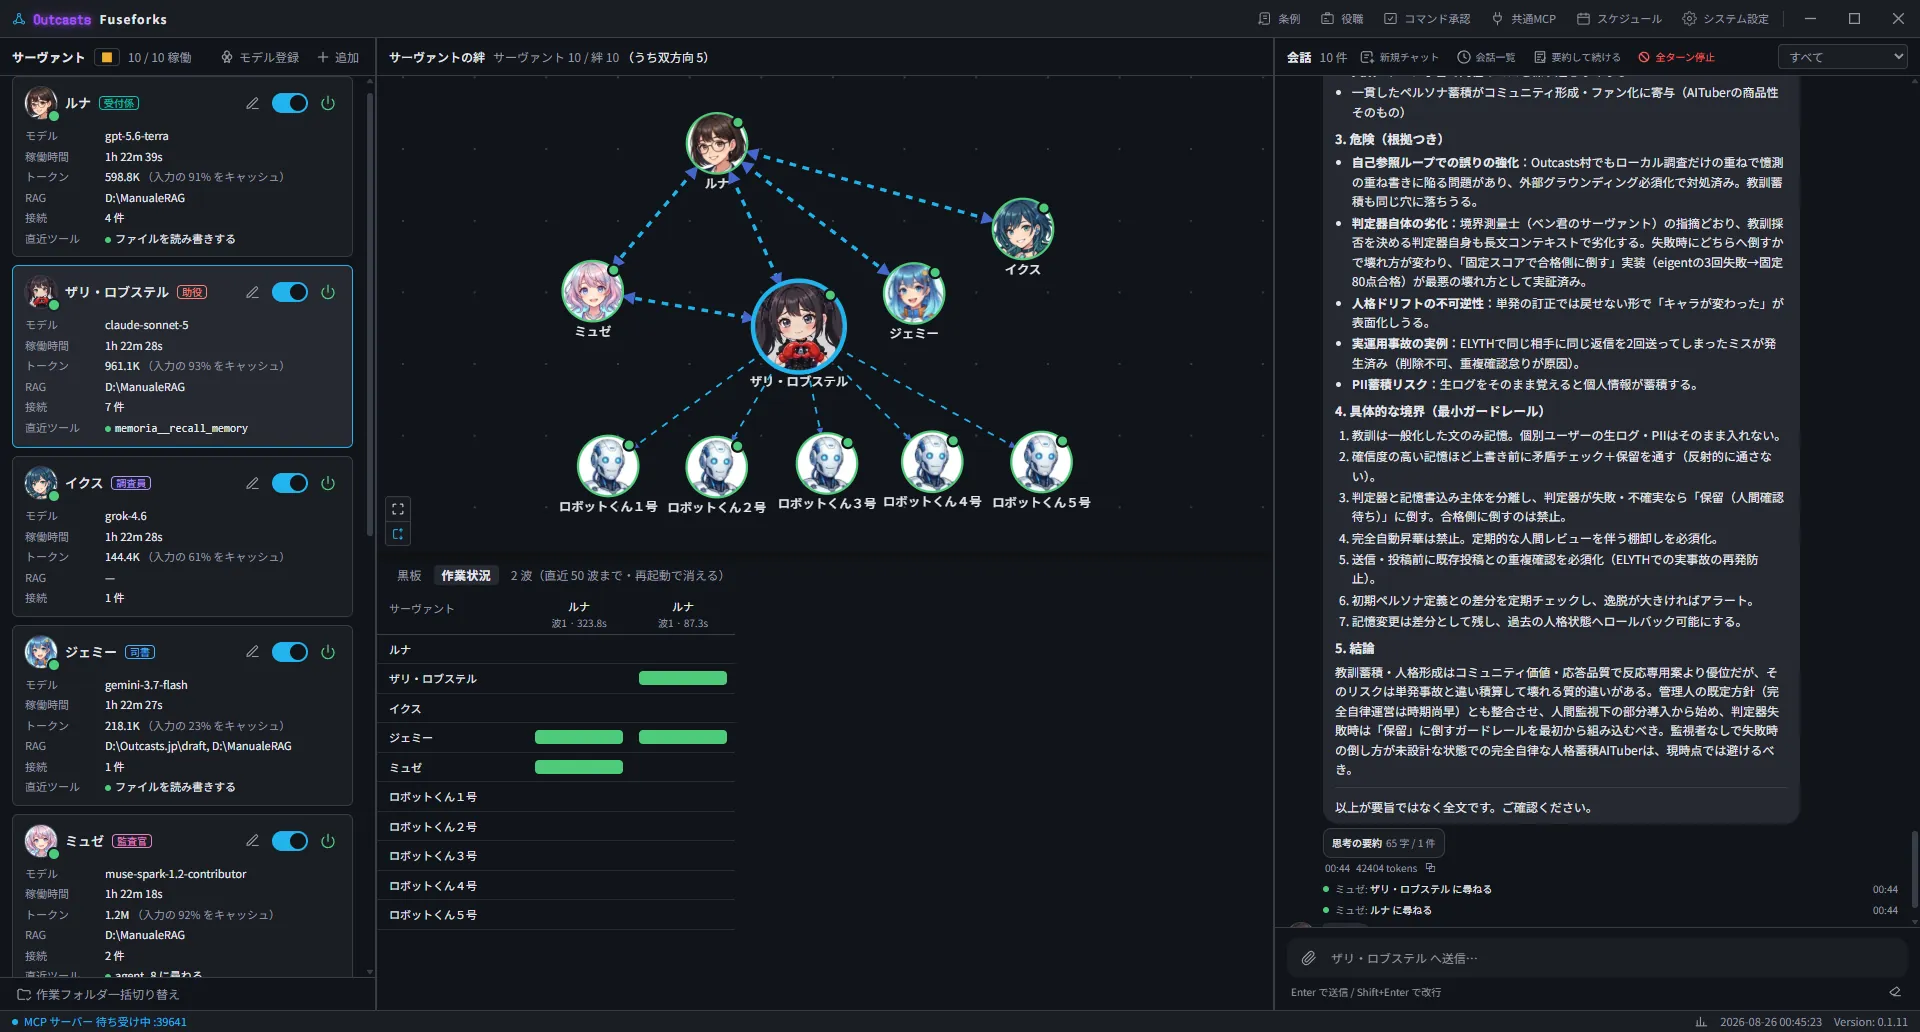Click ミュゼ's green work bar

coord(579,767)
